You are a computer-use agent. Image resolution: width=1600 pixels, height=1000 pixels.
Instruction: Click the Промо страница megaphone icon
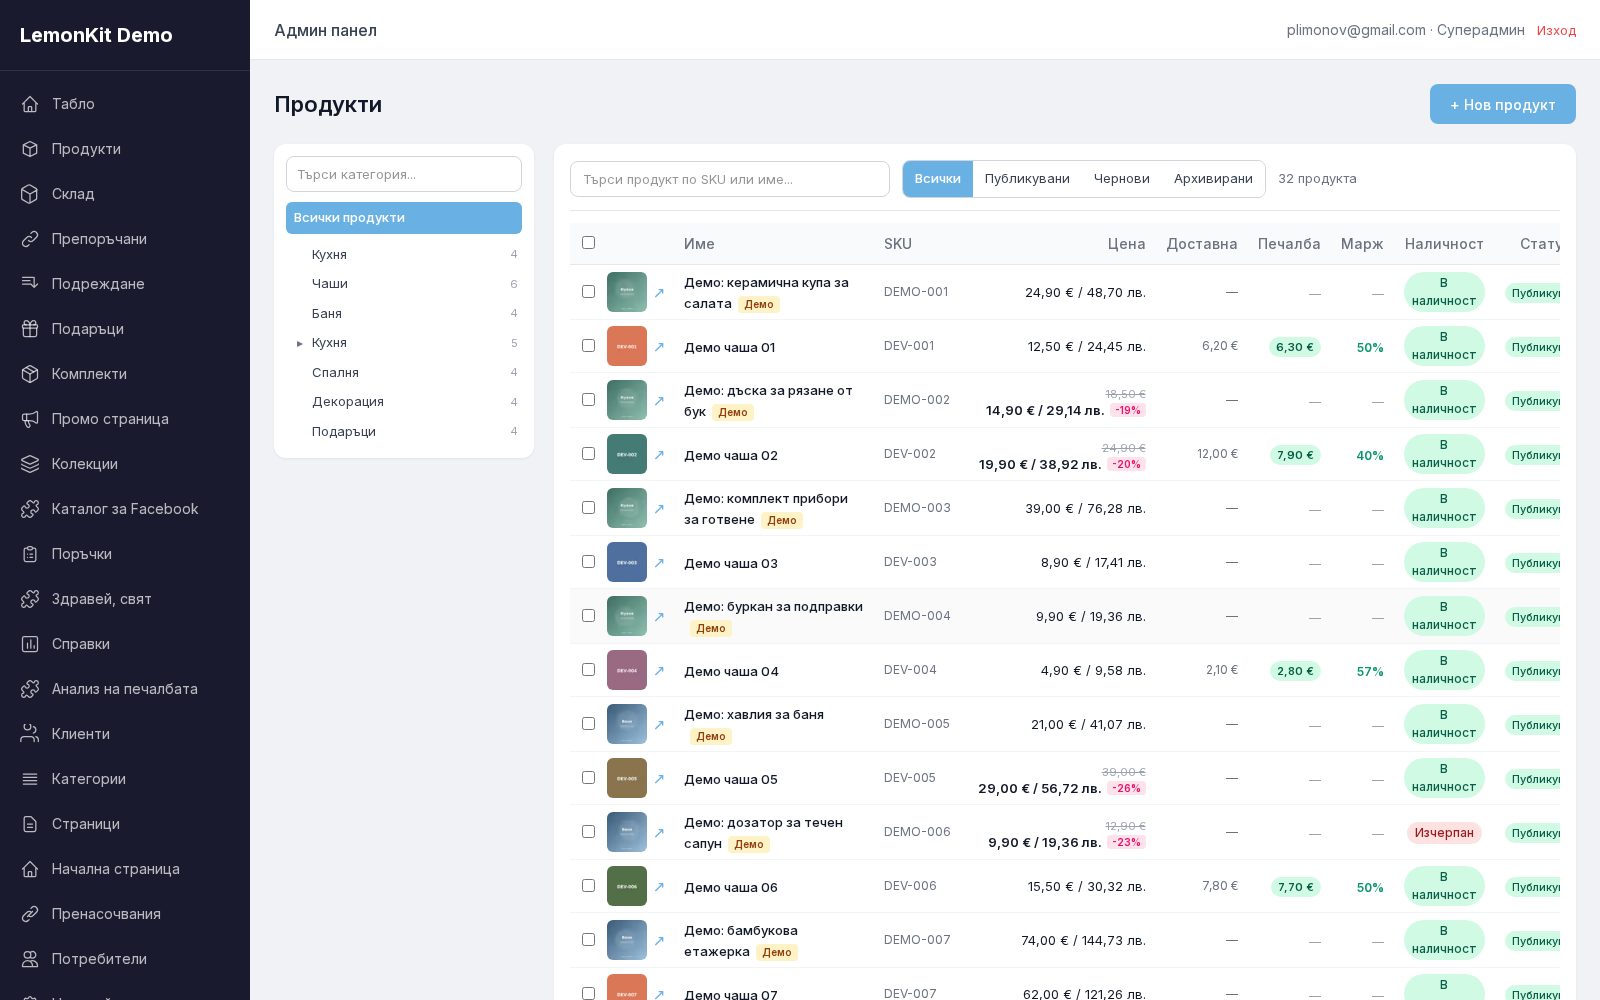pyautogui.click(x=30, y=419)
